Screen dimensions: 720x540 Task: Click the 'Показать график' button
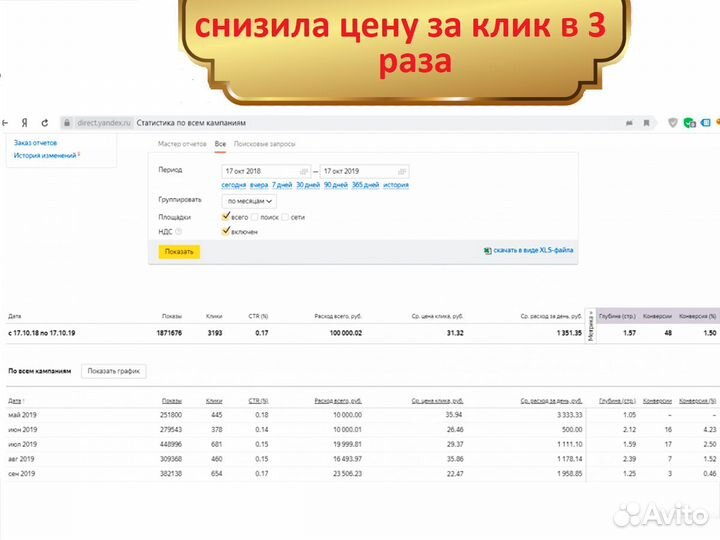point(113,371)
